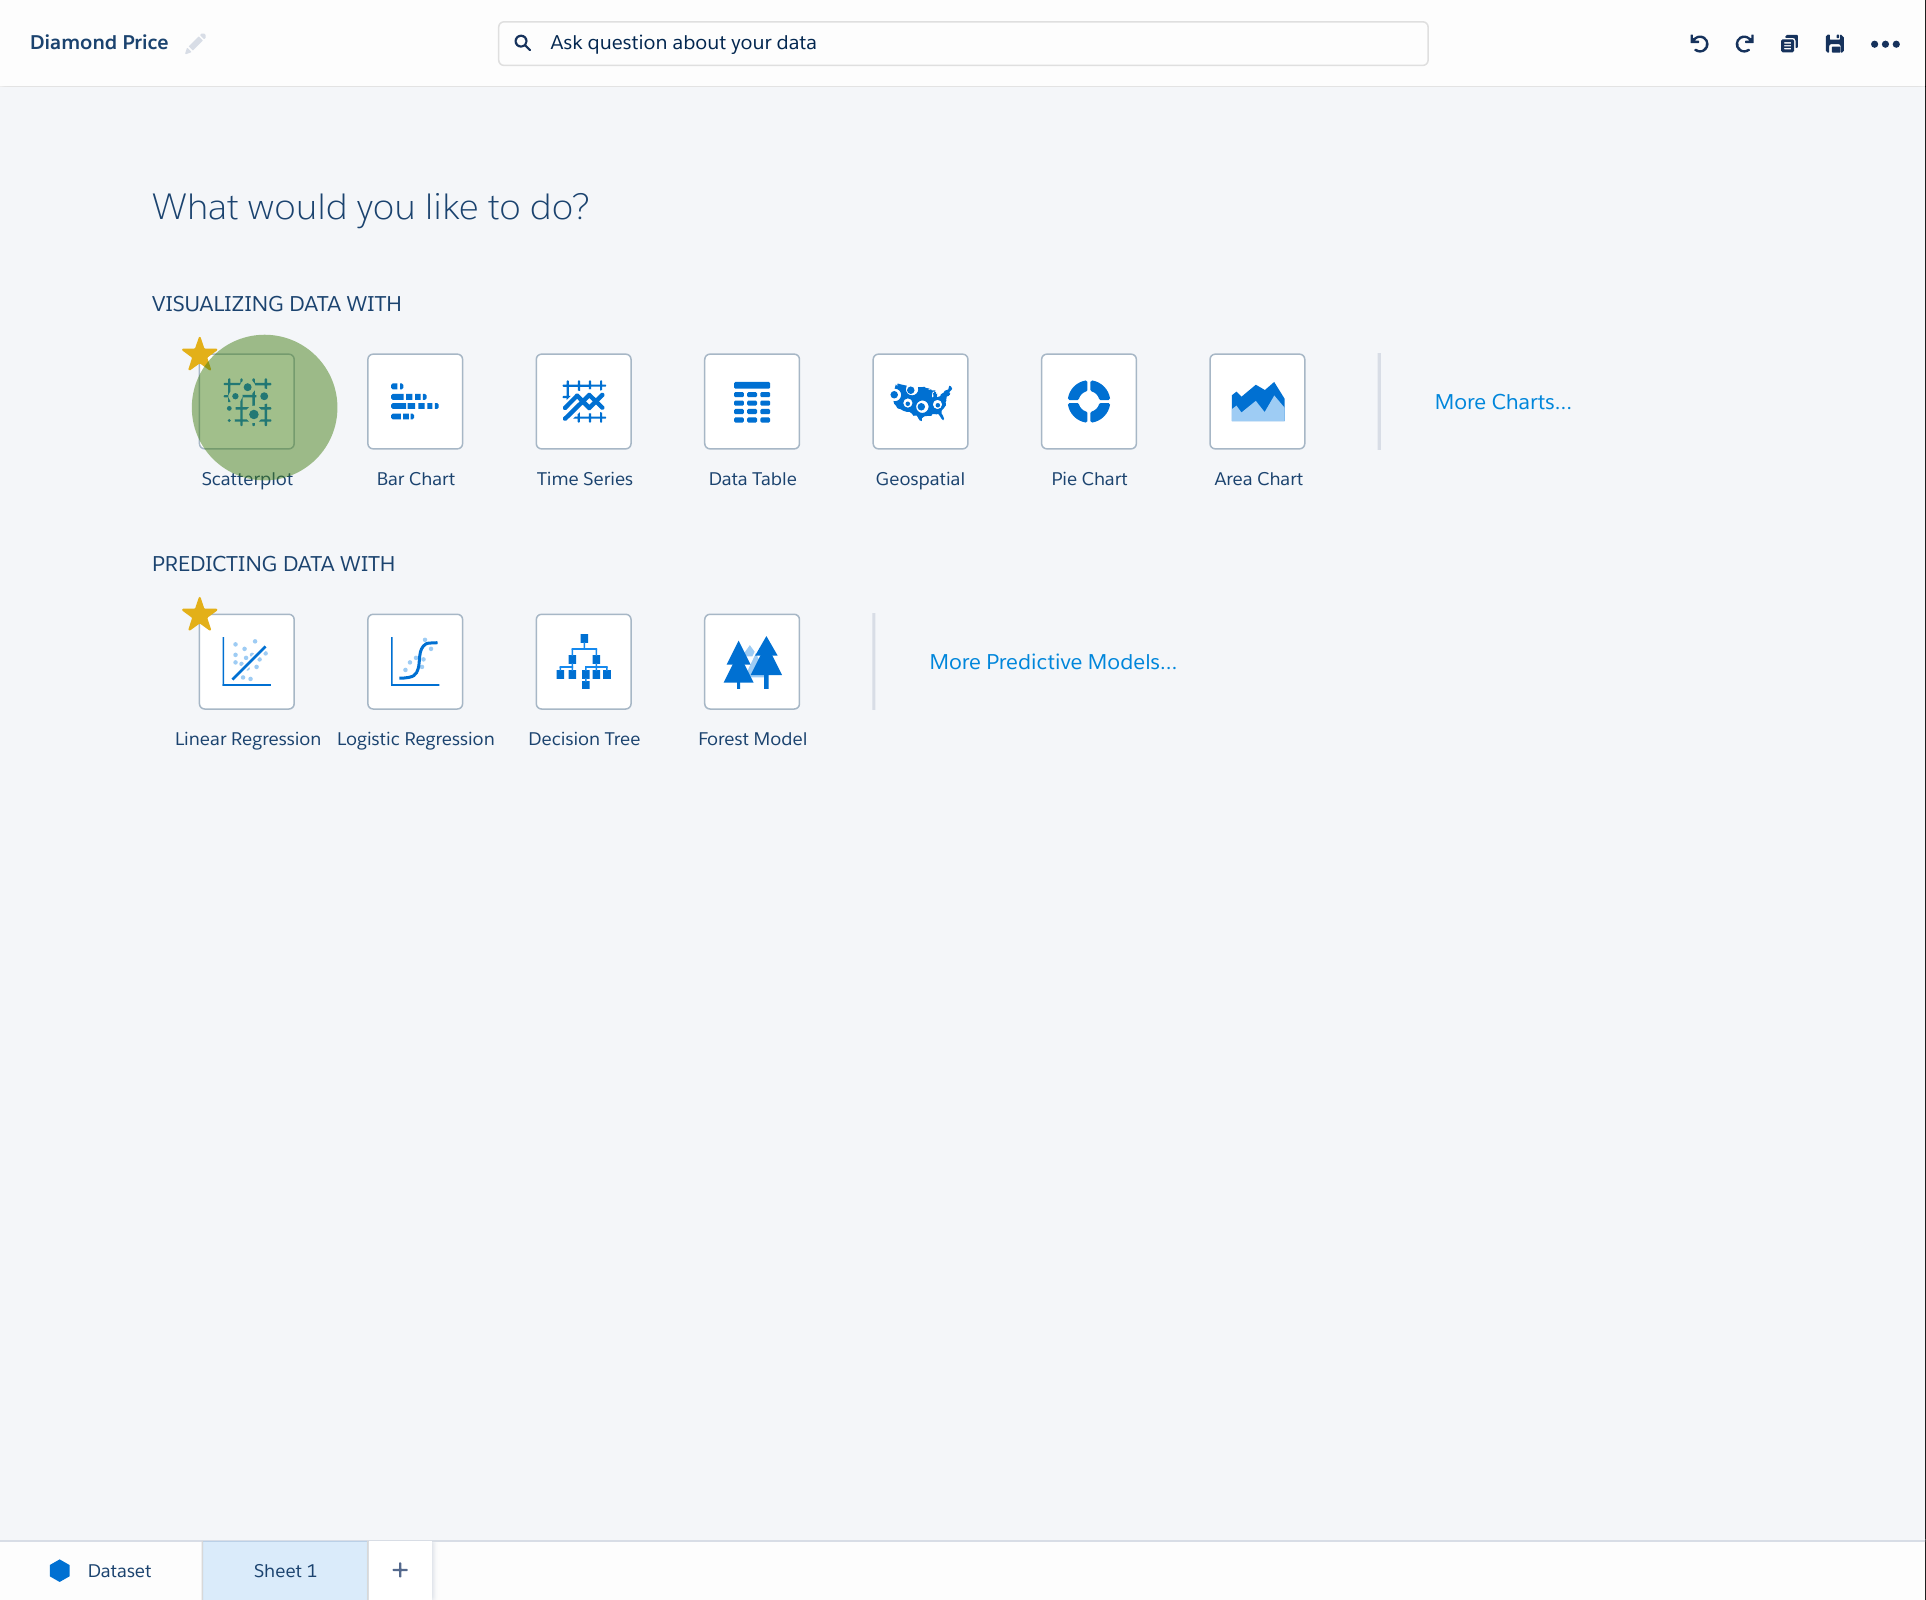Select the Scatterplot chart icon
1926x1600 pixels.
click(247, 402)
